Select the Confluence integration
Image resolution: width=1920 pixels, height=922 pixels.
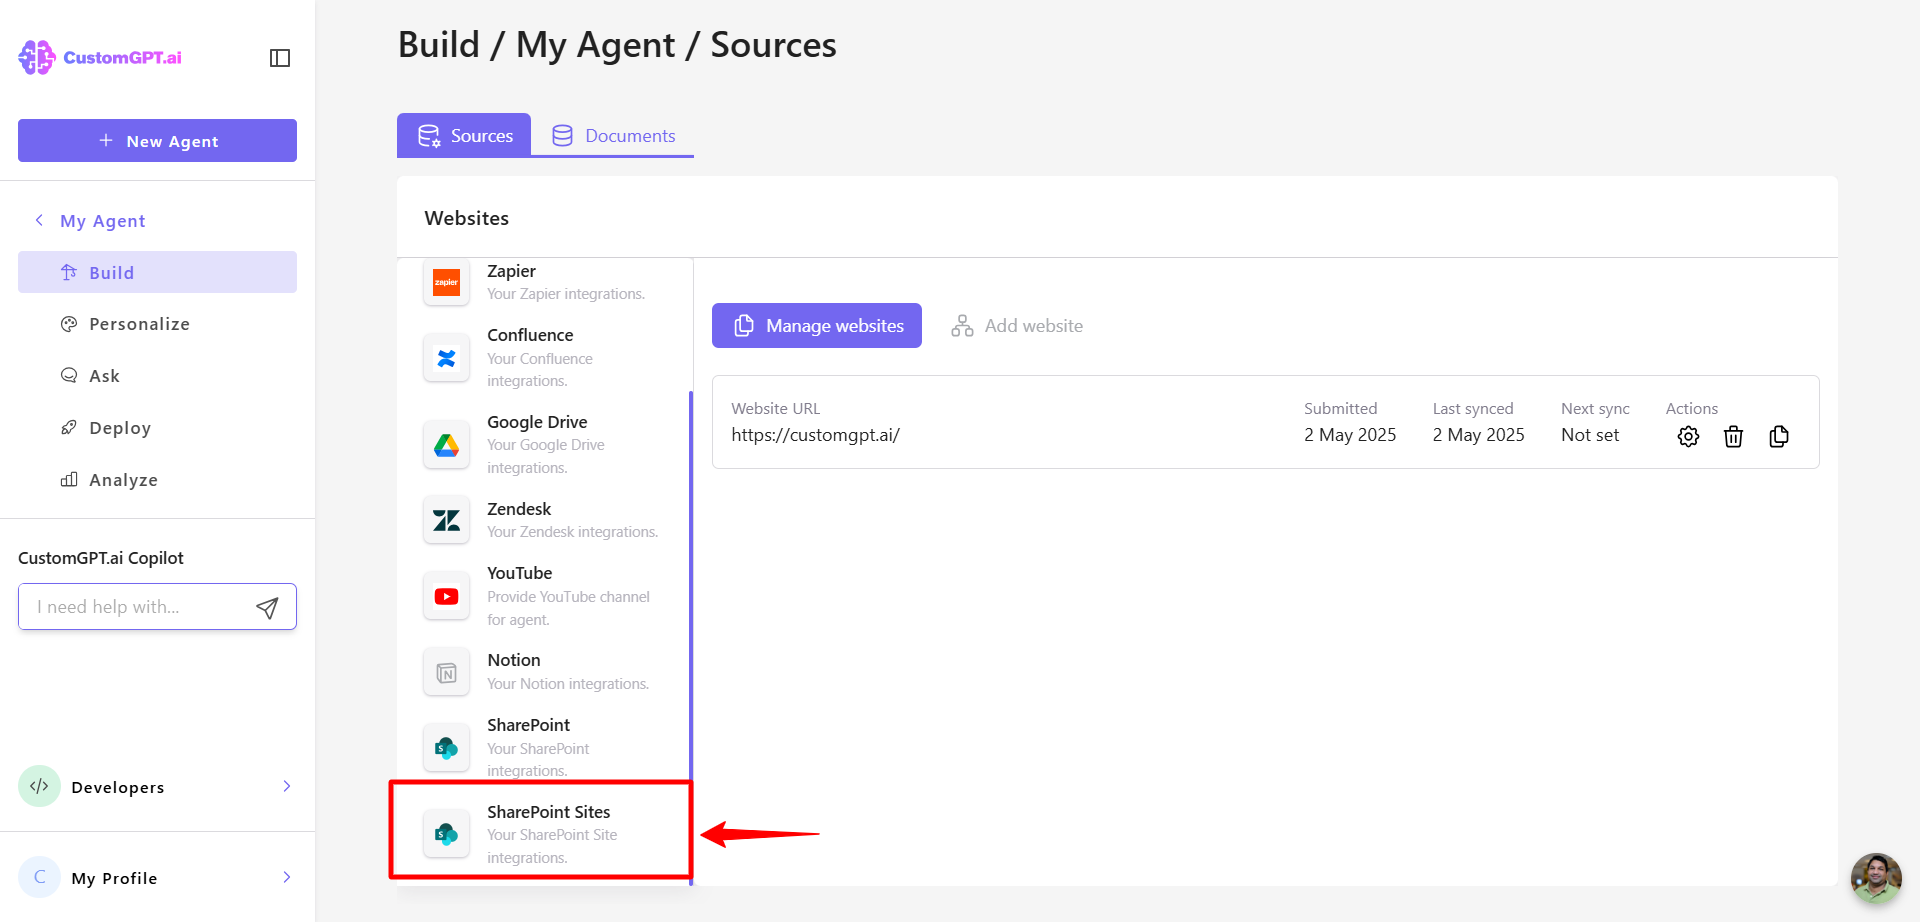pos(543,357)
